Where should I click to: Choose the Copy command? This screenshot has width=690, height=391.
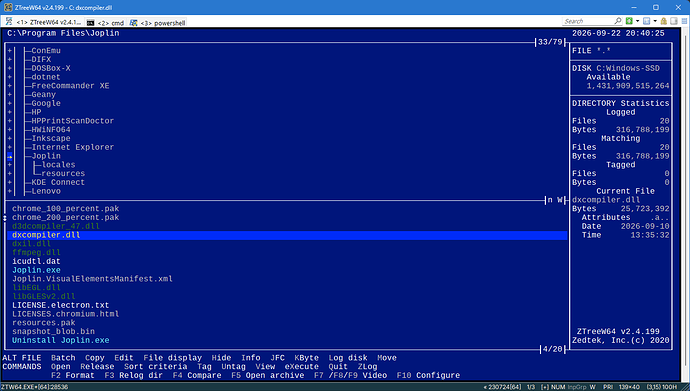coord(95,358)
